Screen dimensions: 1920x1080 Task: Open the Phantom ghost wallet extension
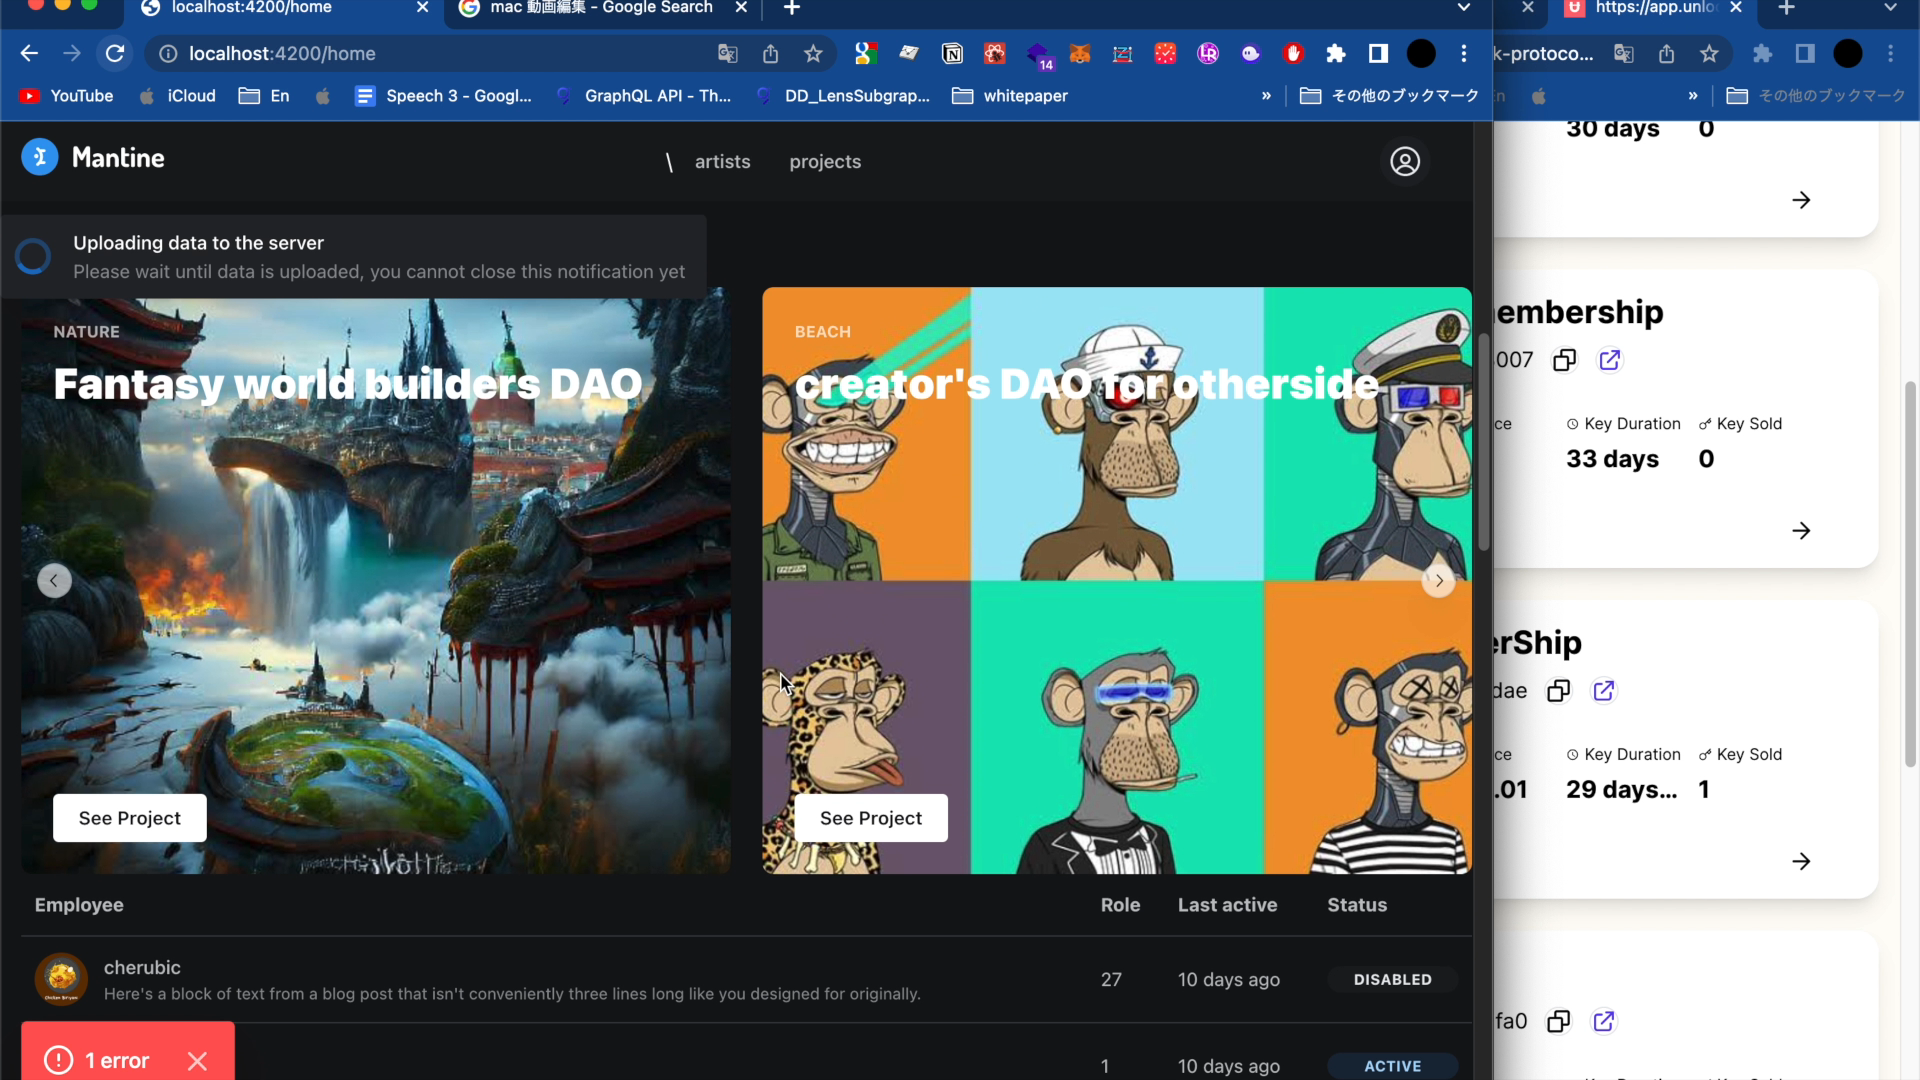[1251, 54]
